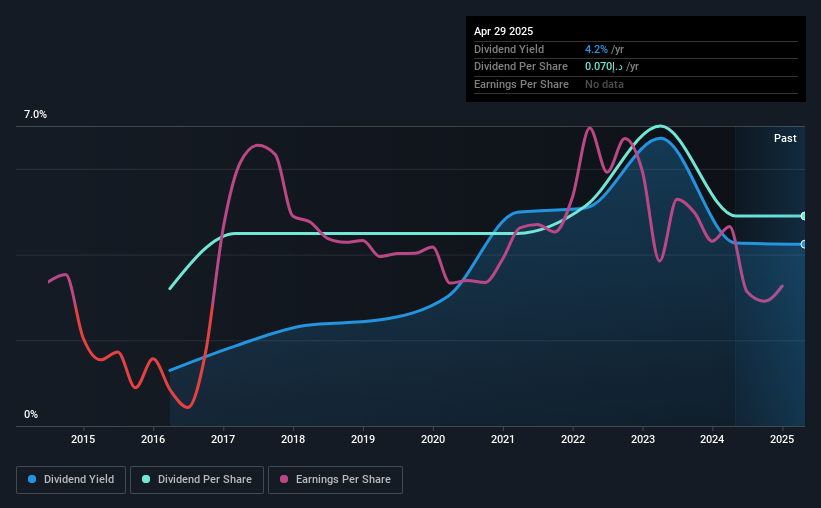
Task: Click the Apr 29 2025 tooltip date header
Action: coord(504,31)
